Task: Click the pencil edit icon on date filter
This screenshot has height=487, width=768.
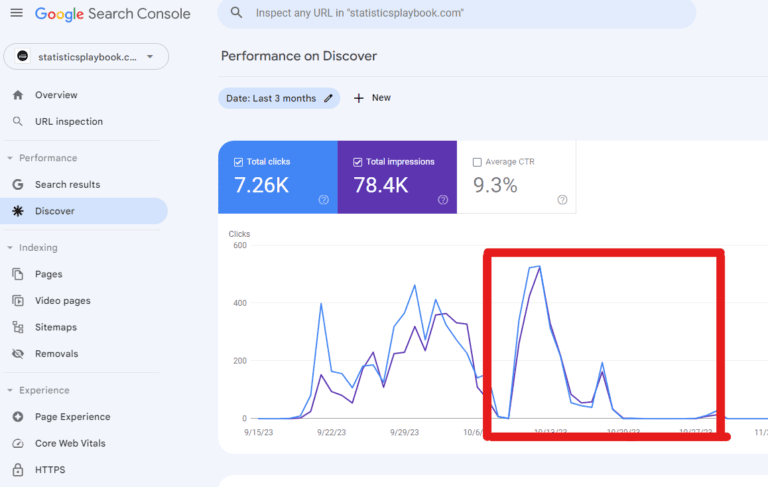Action: click(328, 98)
